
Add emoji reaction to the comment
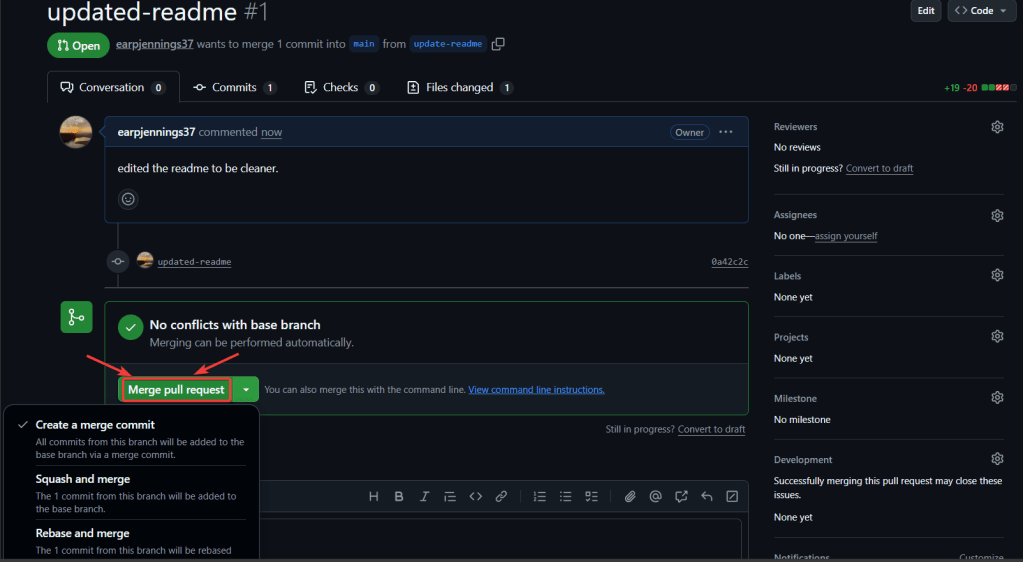[128, 199]
